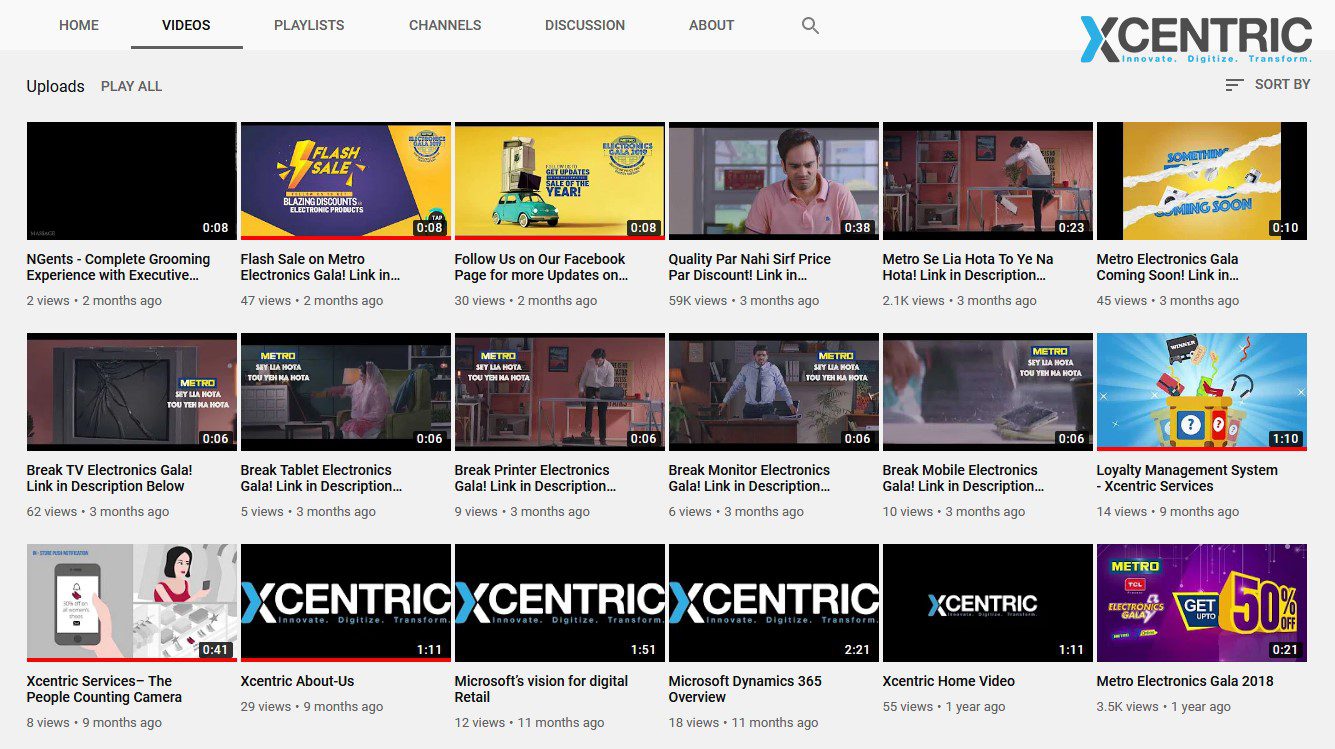
Task: Open the About tab
Action: tap(711, 25)
